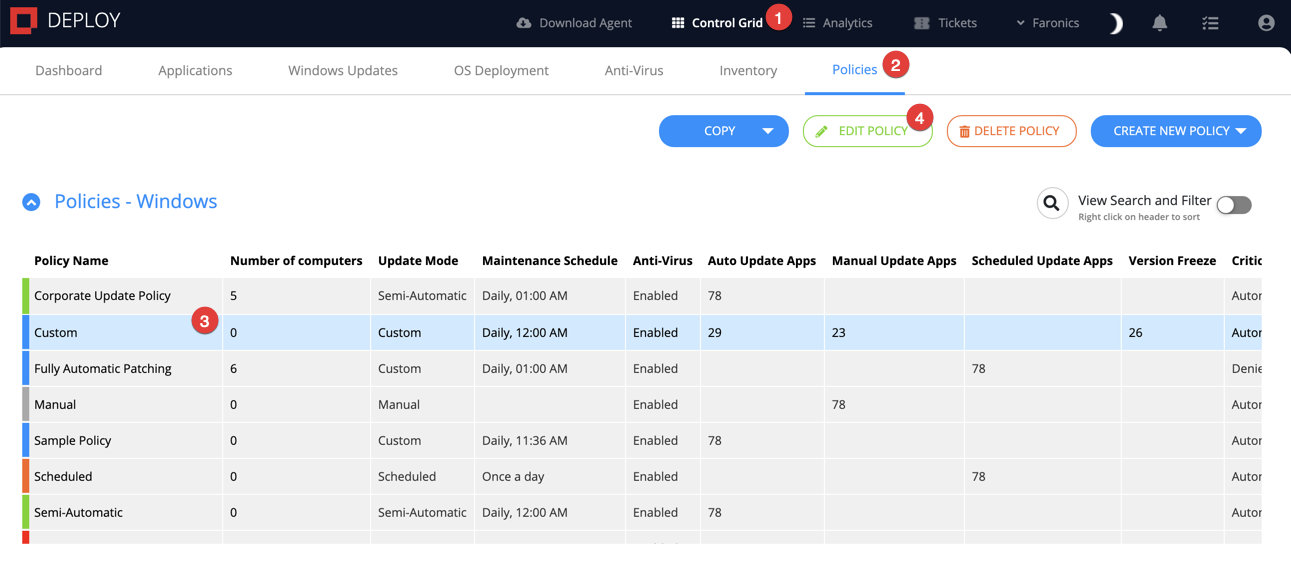Collapse the Policies - Windows section
The image size is (1291, 564).
coord(32,202)
